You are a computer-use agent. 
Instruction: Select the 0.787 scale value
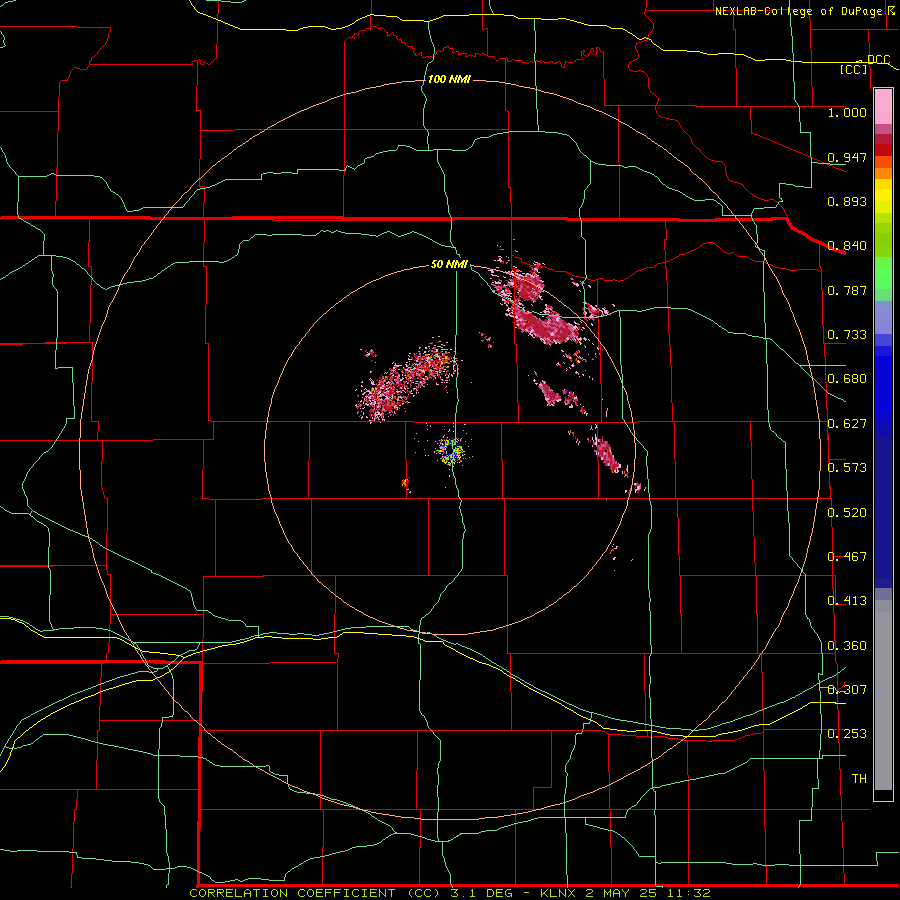(847, 290)
